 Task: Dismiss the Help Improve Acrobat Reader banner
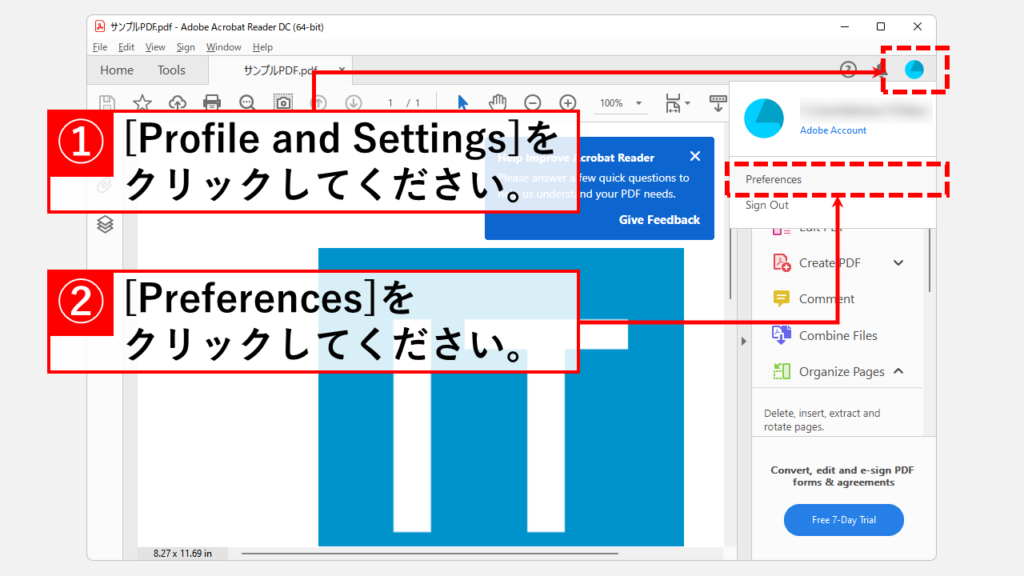[695, 156]
